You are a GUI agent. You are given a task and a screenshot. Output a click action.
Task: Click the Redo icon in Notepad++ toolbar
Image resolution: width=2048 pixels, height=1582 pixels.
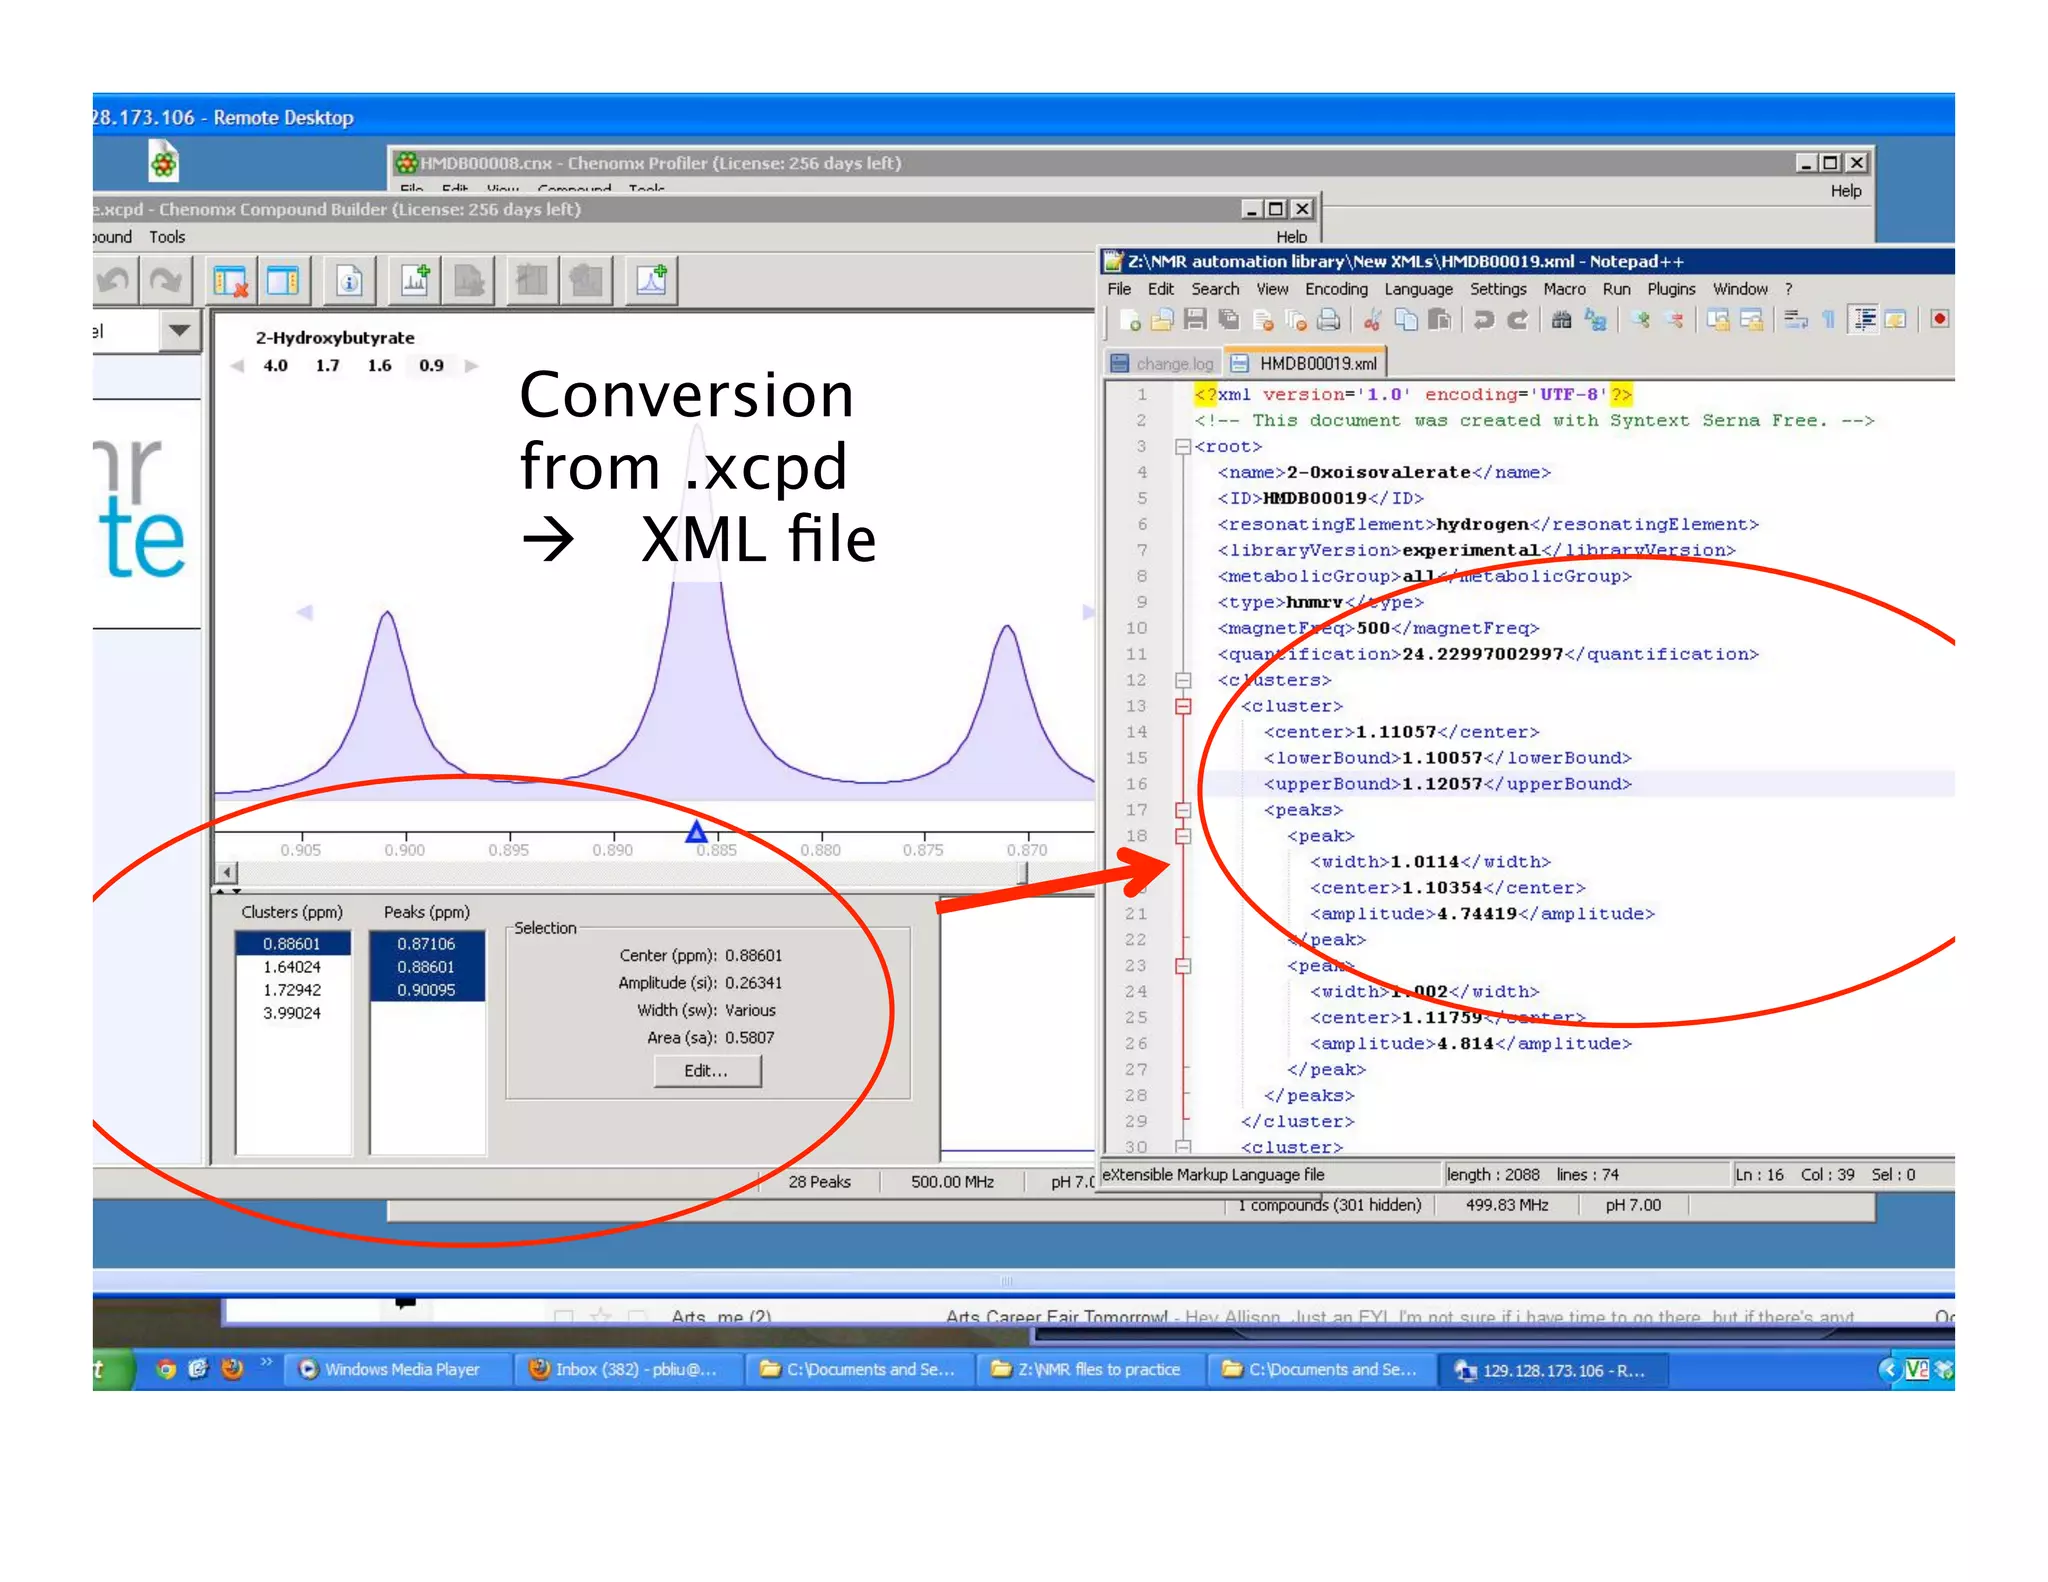[x=1518, y=320]
